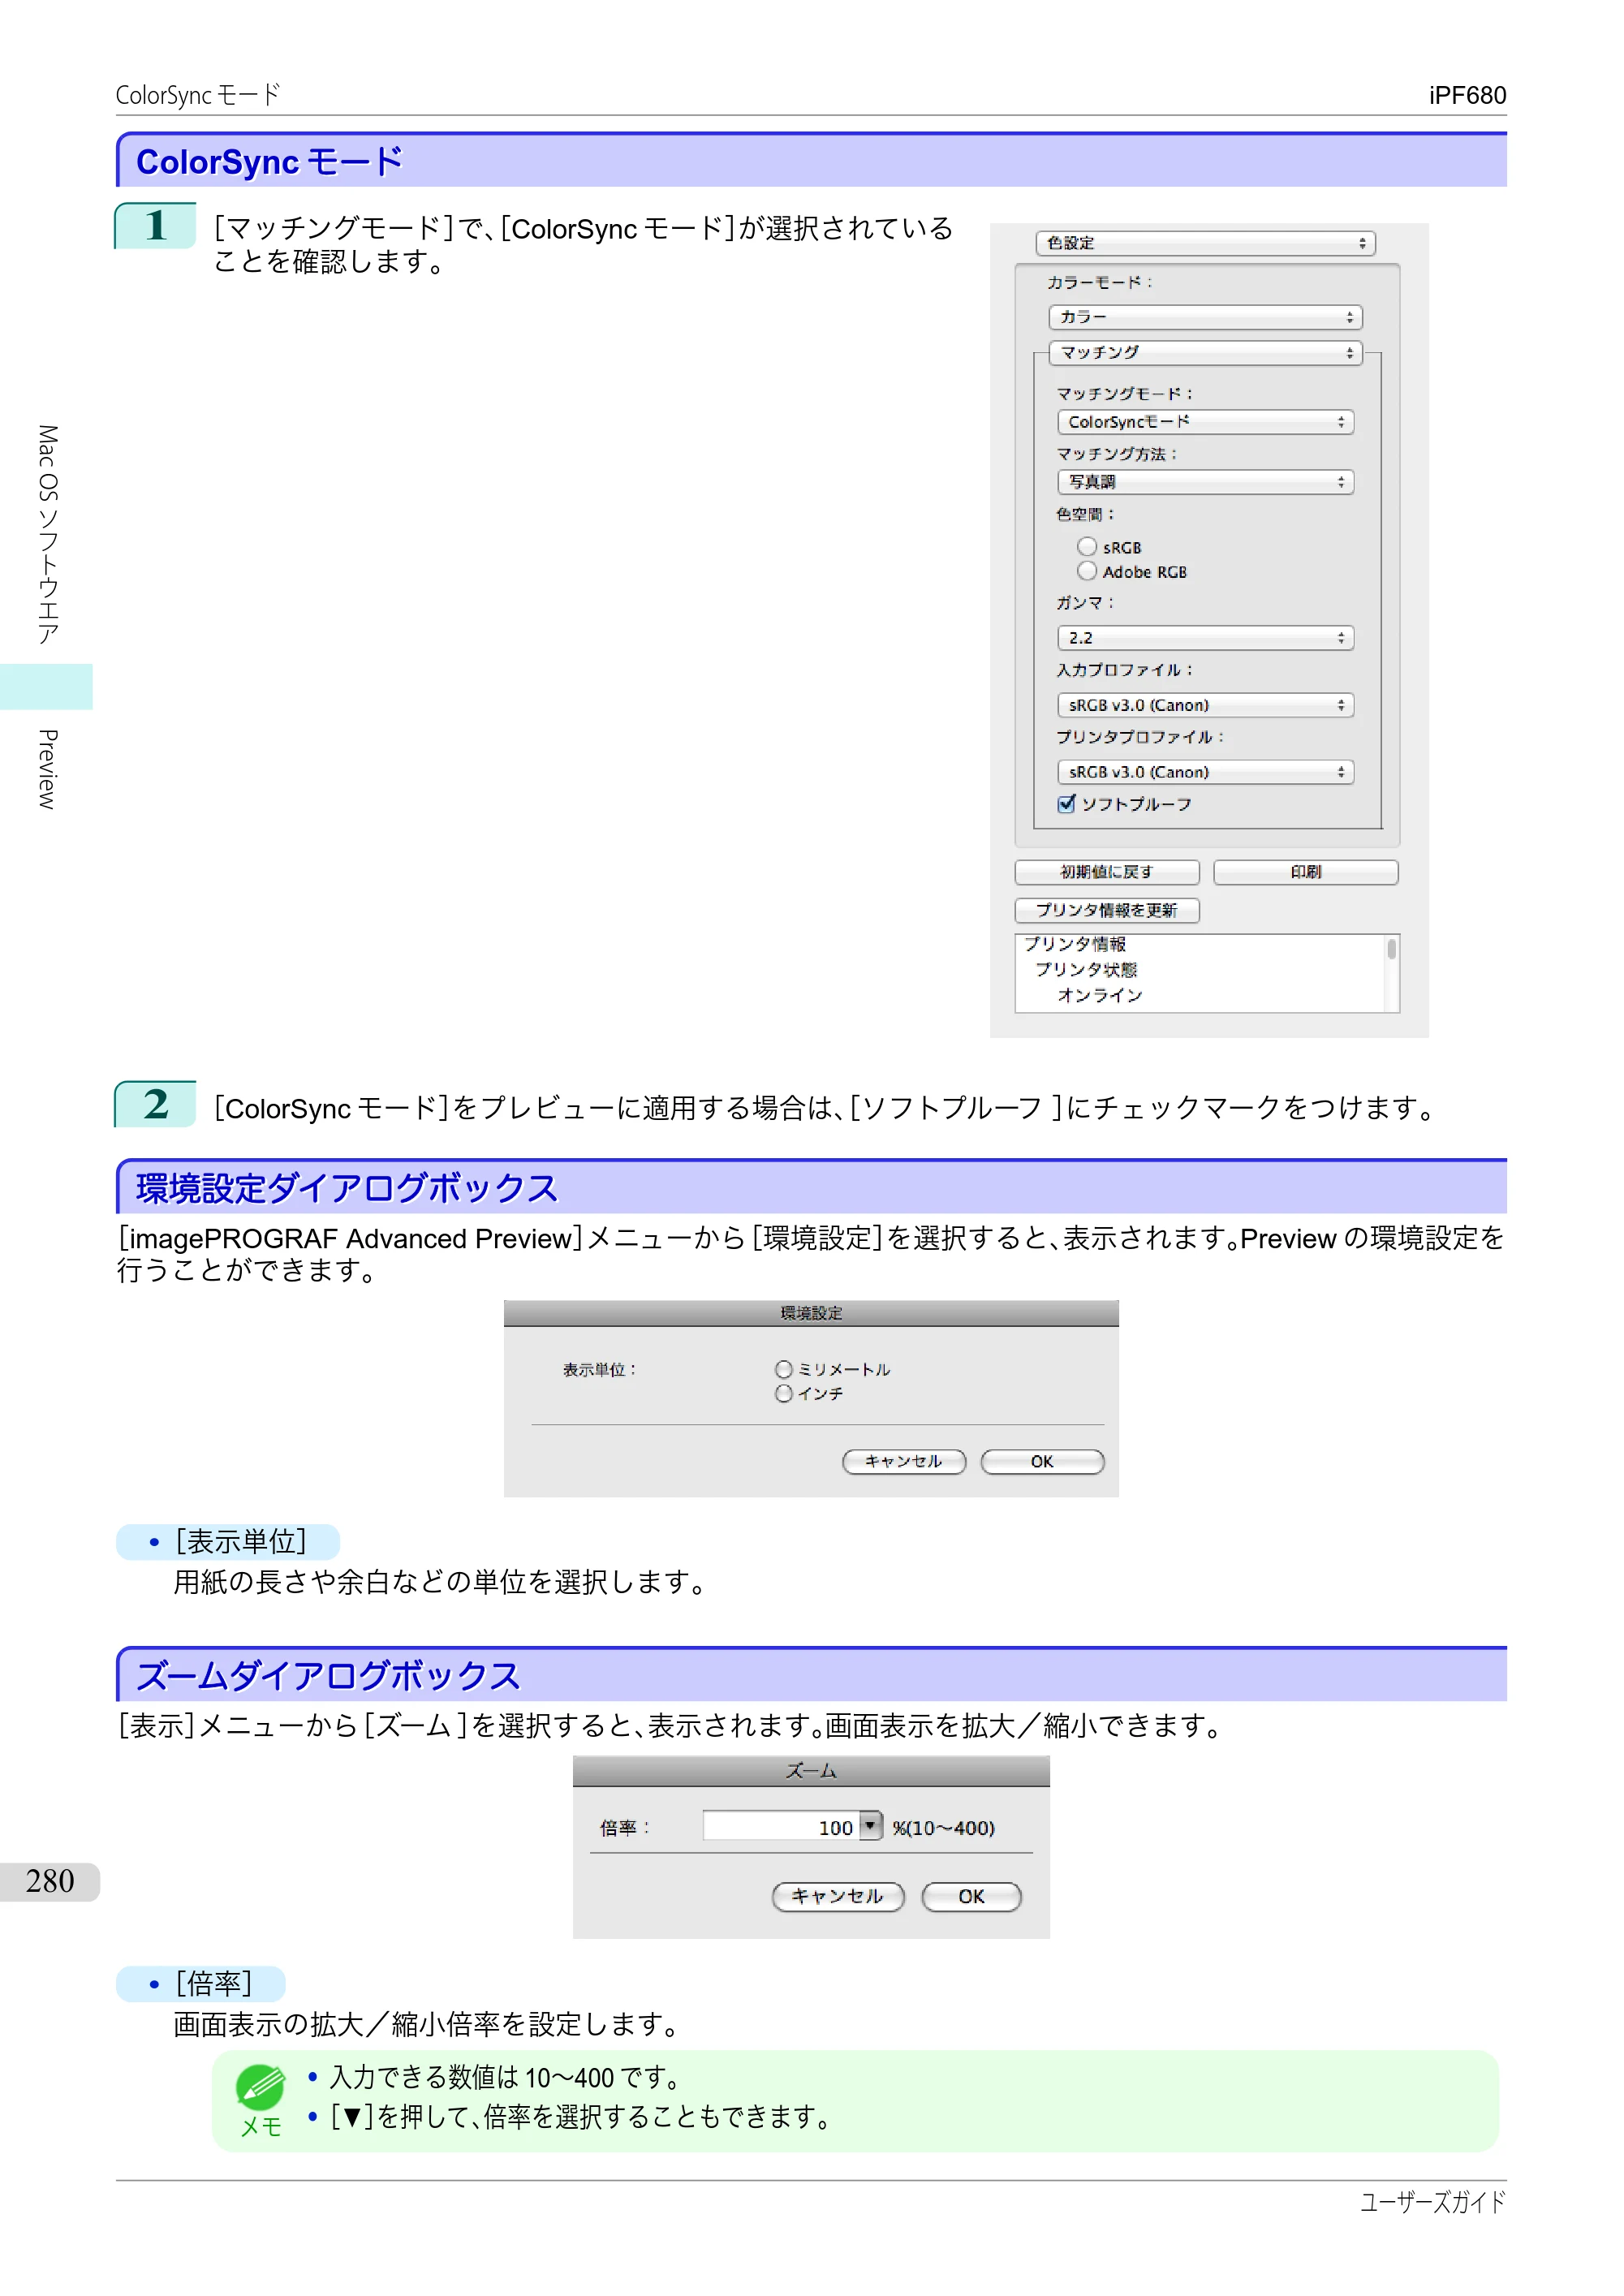Select the インチ radio button
Screen dimensions: 1624x2296
pyautogui.click(x=784, y=1393)
